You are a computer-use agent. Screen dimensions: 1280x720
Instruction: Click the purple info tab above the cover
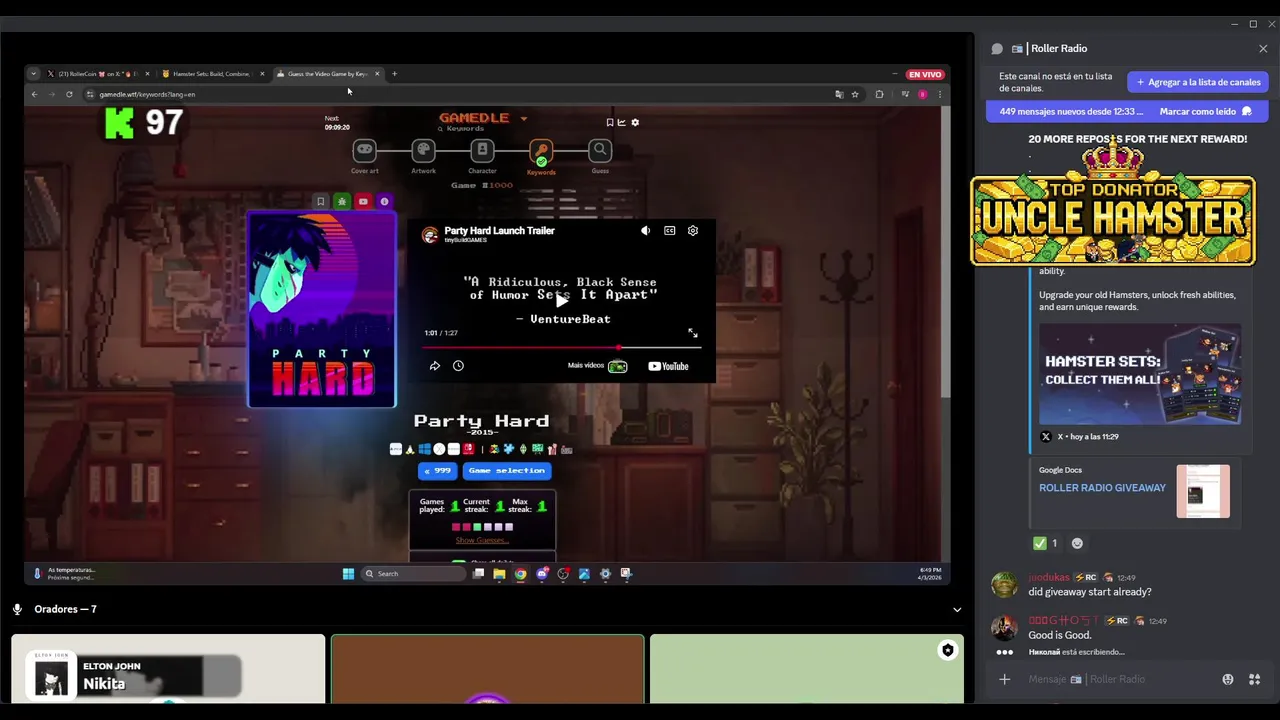[384, 201]
